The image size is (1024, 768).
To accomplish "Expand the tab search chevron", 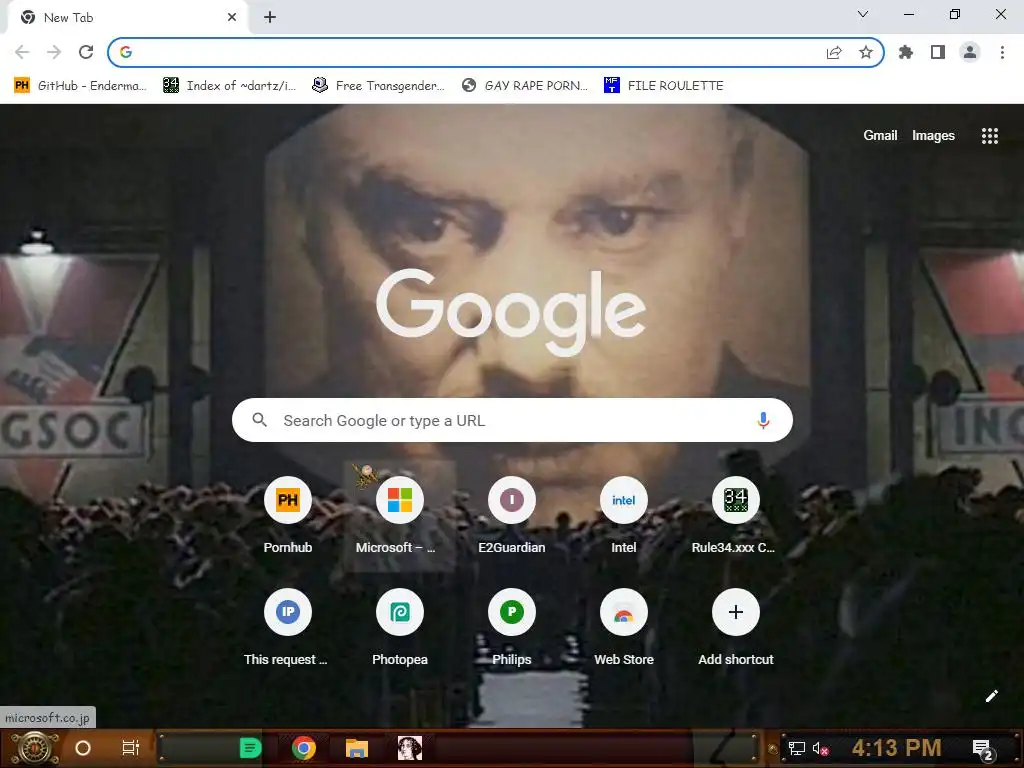I will 863,14.
